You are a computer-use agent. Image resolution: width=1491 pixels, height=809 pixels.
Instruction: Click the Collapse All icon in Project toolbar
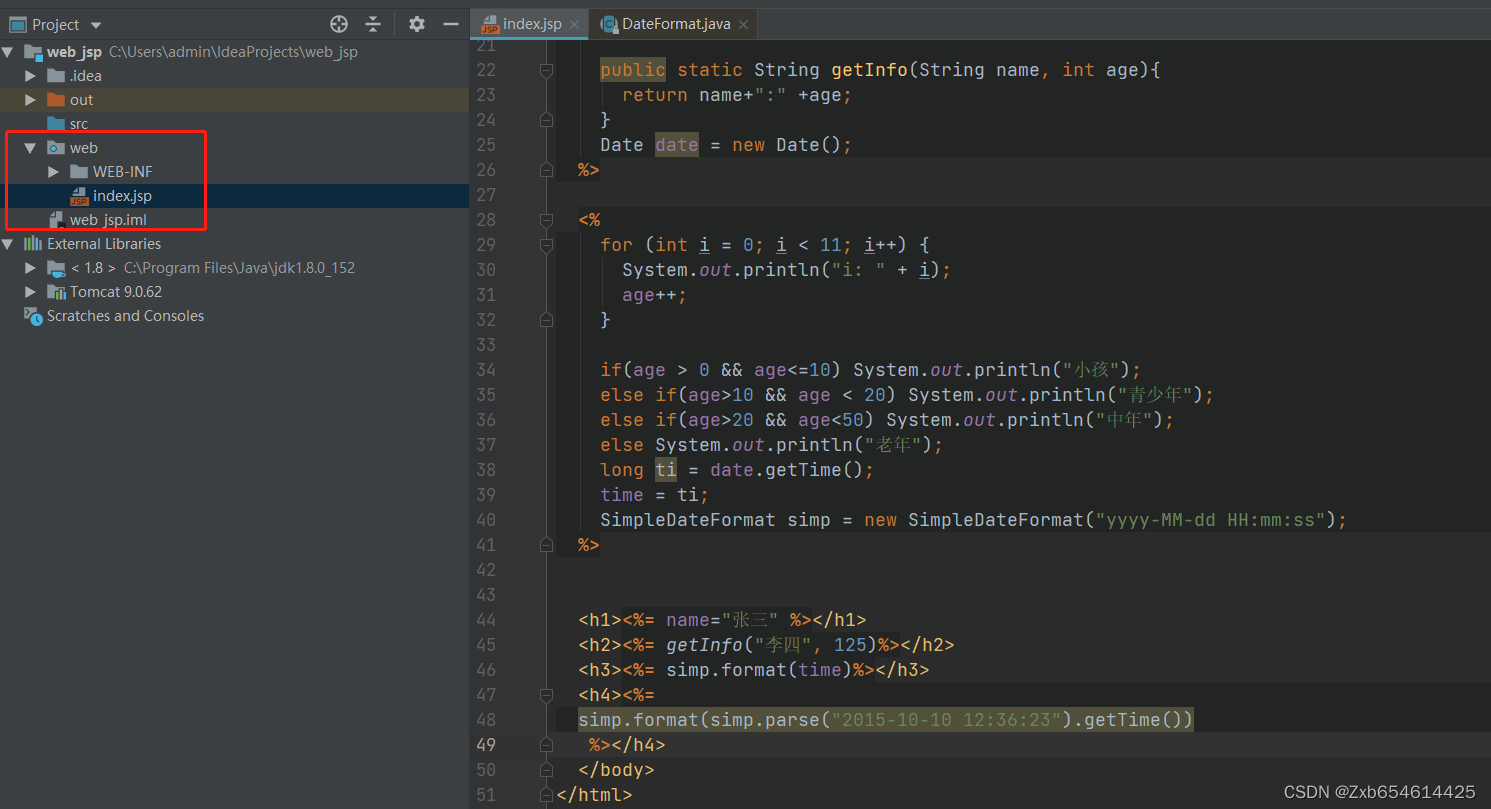click(x=373, y=24)
